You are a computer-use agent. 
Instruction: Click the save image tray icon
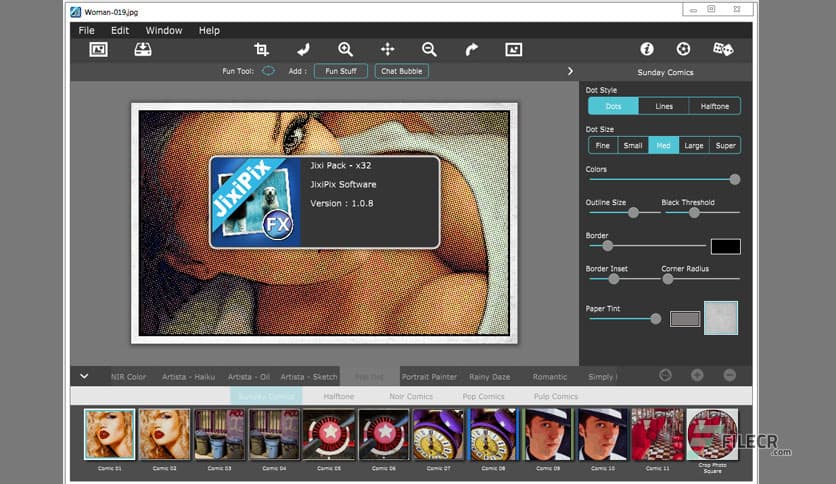(x=142, y=50)
